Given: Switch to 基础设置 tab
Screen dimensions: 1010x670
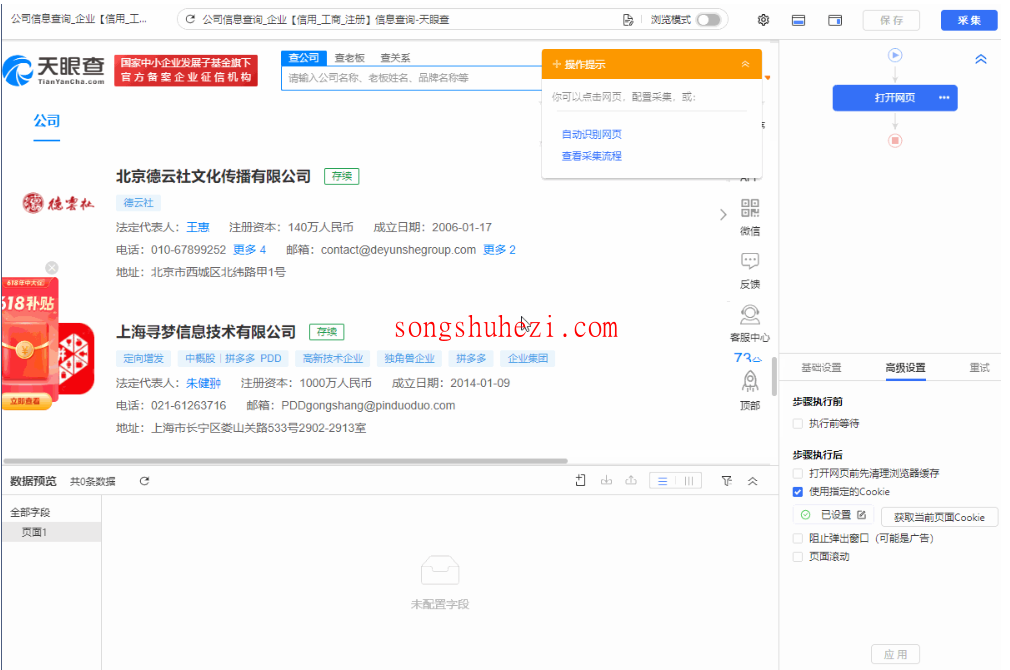Looking at the screenshot, I should pyautogui.click(x=821, y=368).
